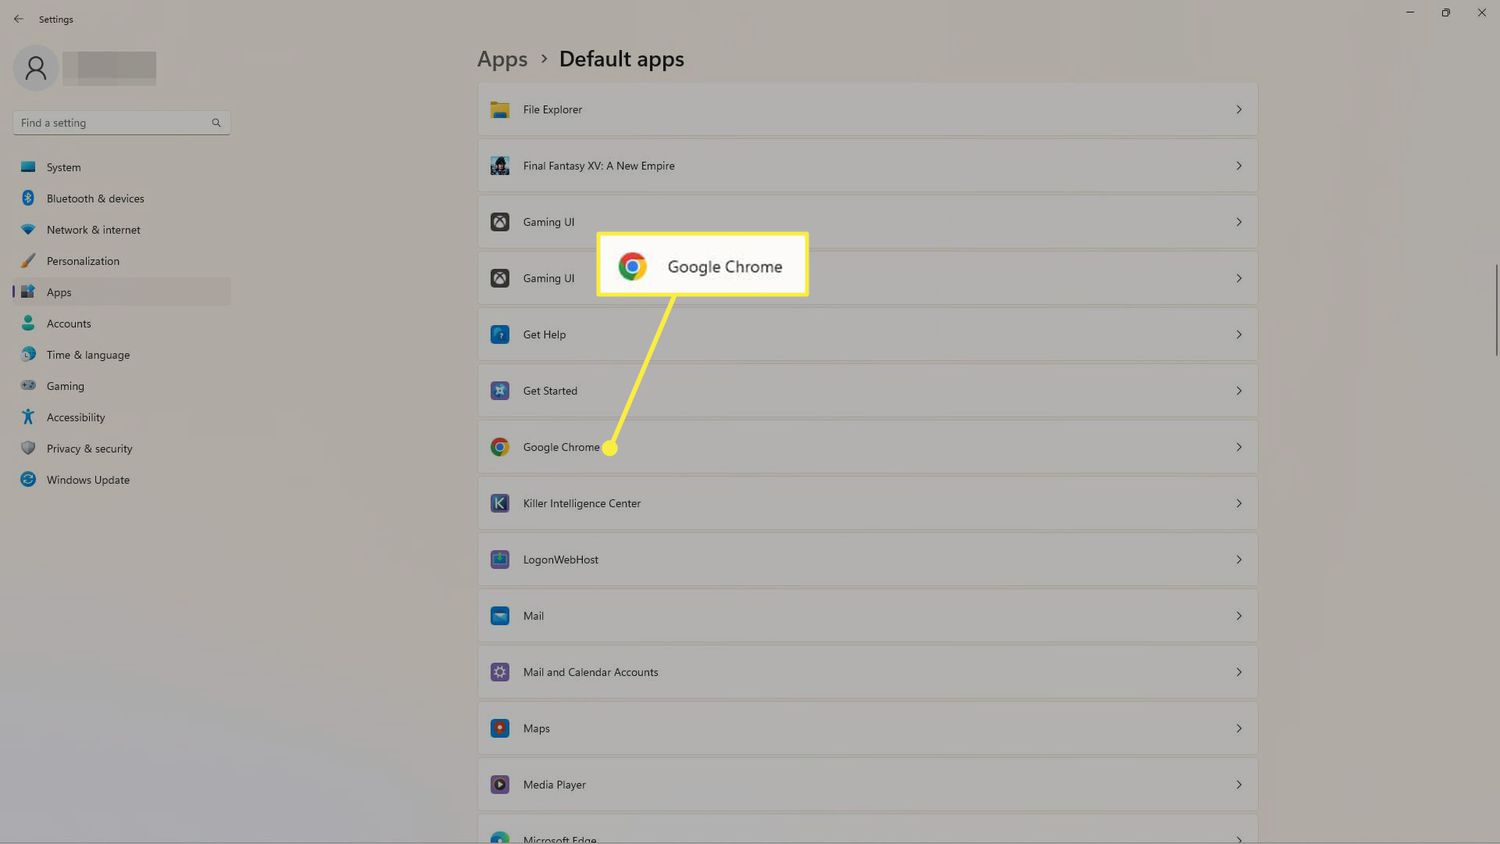Click the File Explorer folder icon
Viewport: 1500px width, 844px height.
[x=500, y=110]
